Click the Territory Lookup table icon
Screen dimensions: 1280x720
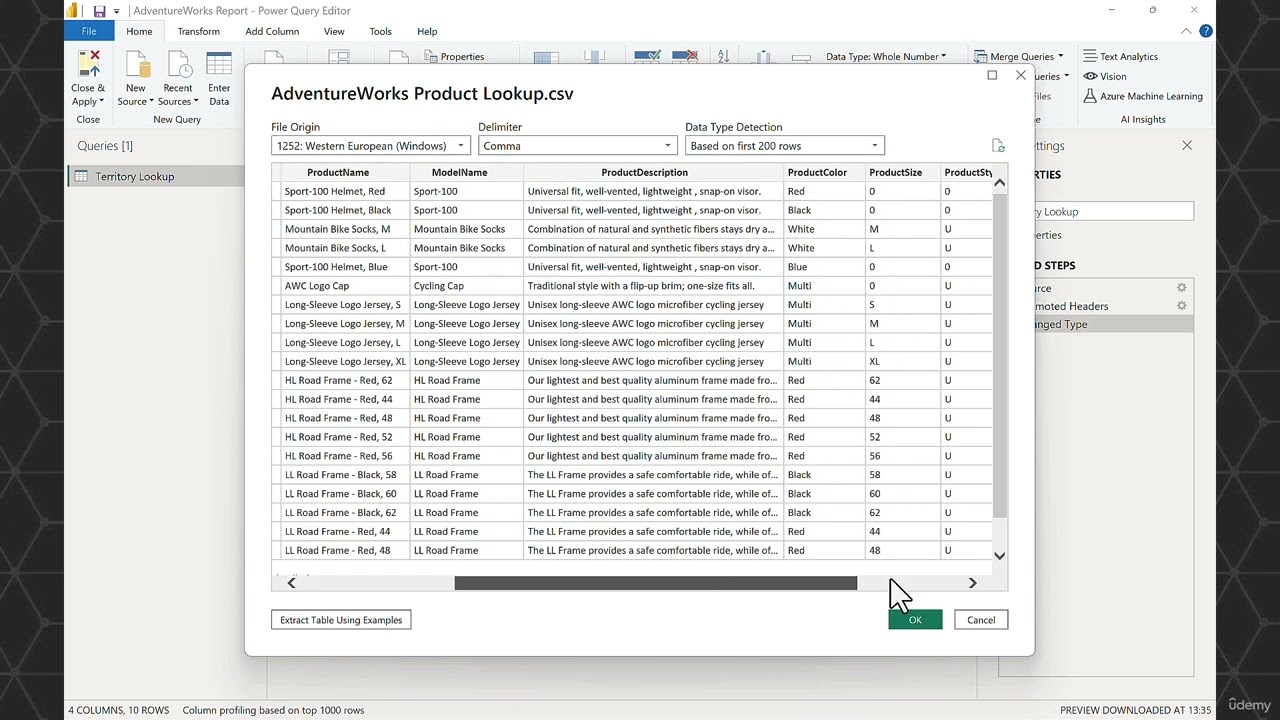(82, 177)
